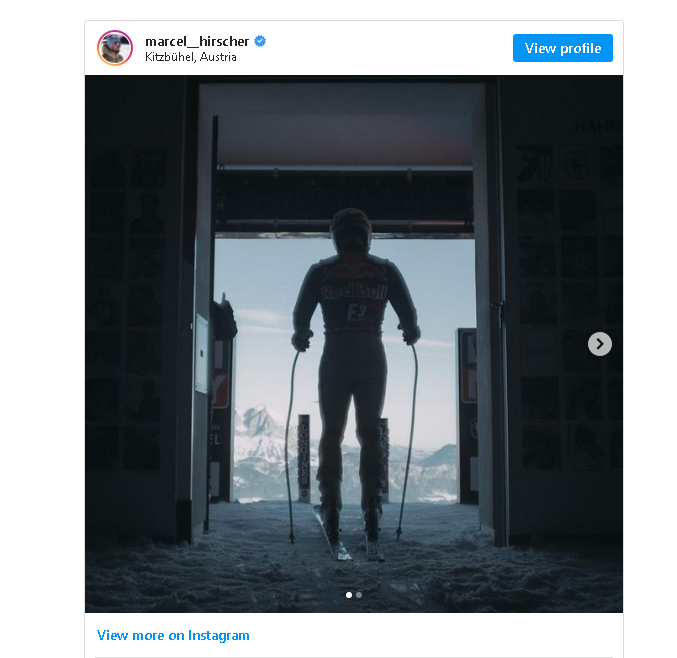
Task: Select the first carousel dot indicator
Action: click(x=349, y=595)
